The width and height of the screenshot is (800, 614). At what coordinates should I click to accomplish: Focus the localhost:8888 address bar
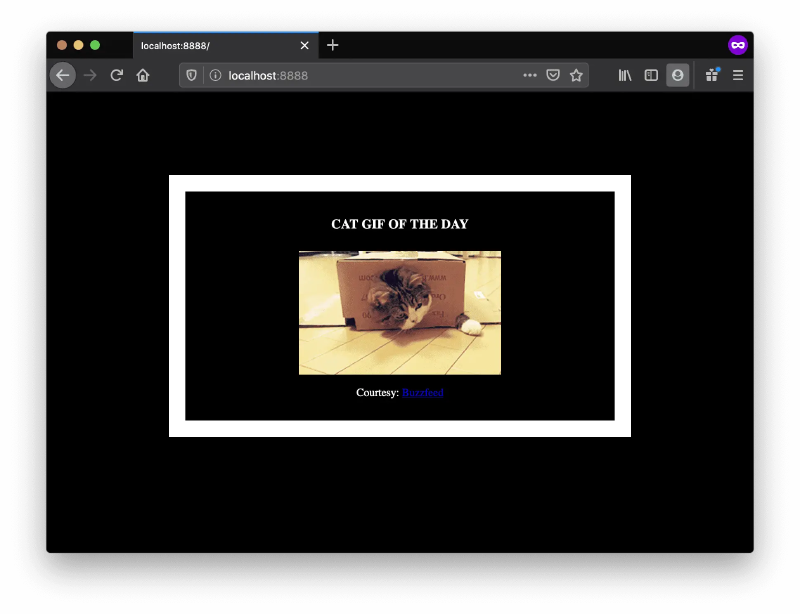[360, 75]
